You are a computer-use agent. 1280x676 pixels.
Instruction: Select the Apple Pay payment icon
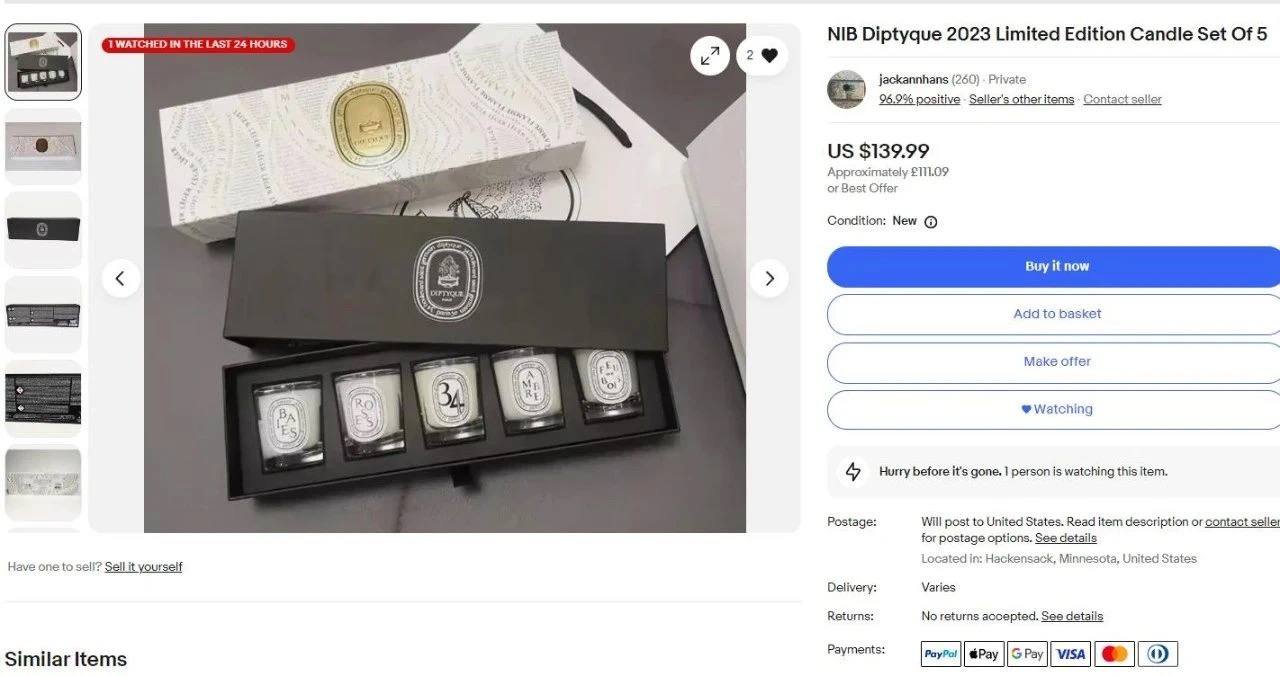pyautogui.click(x=984, y=654)
